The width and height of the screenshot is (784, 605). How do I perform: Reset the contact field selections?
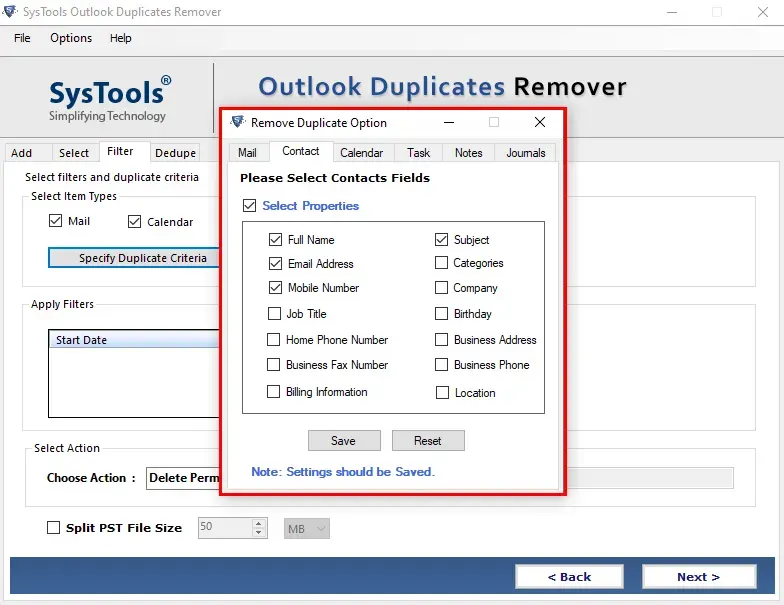[428, 440]
